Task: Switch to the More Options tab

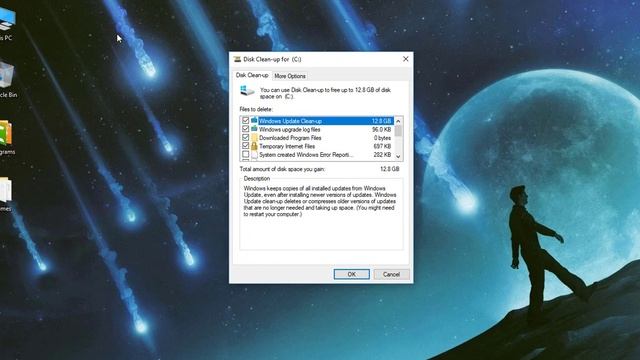Action: click(x=290, y=76)
